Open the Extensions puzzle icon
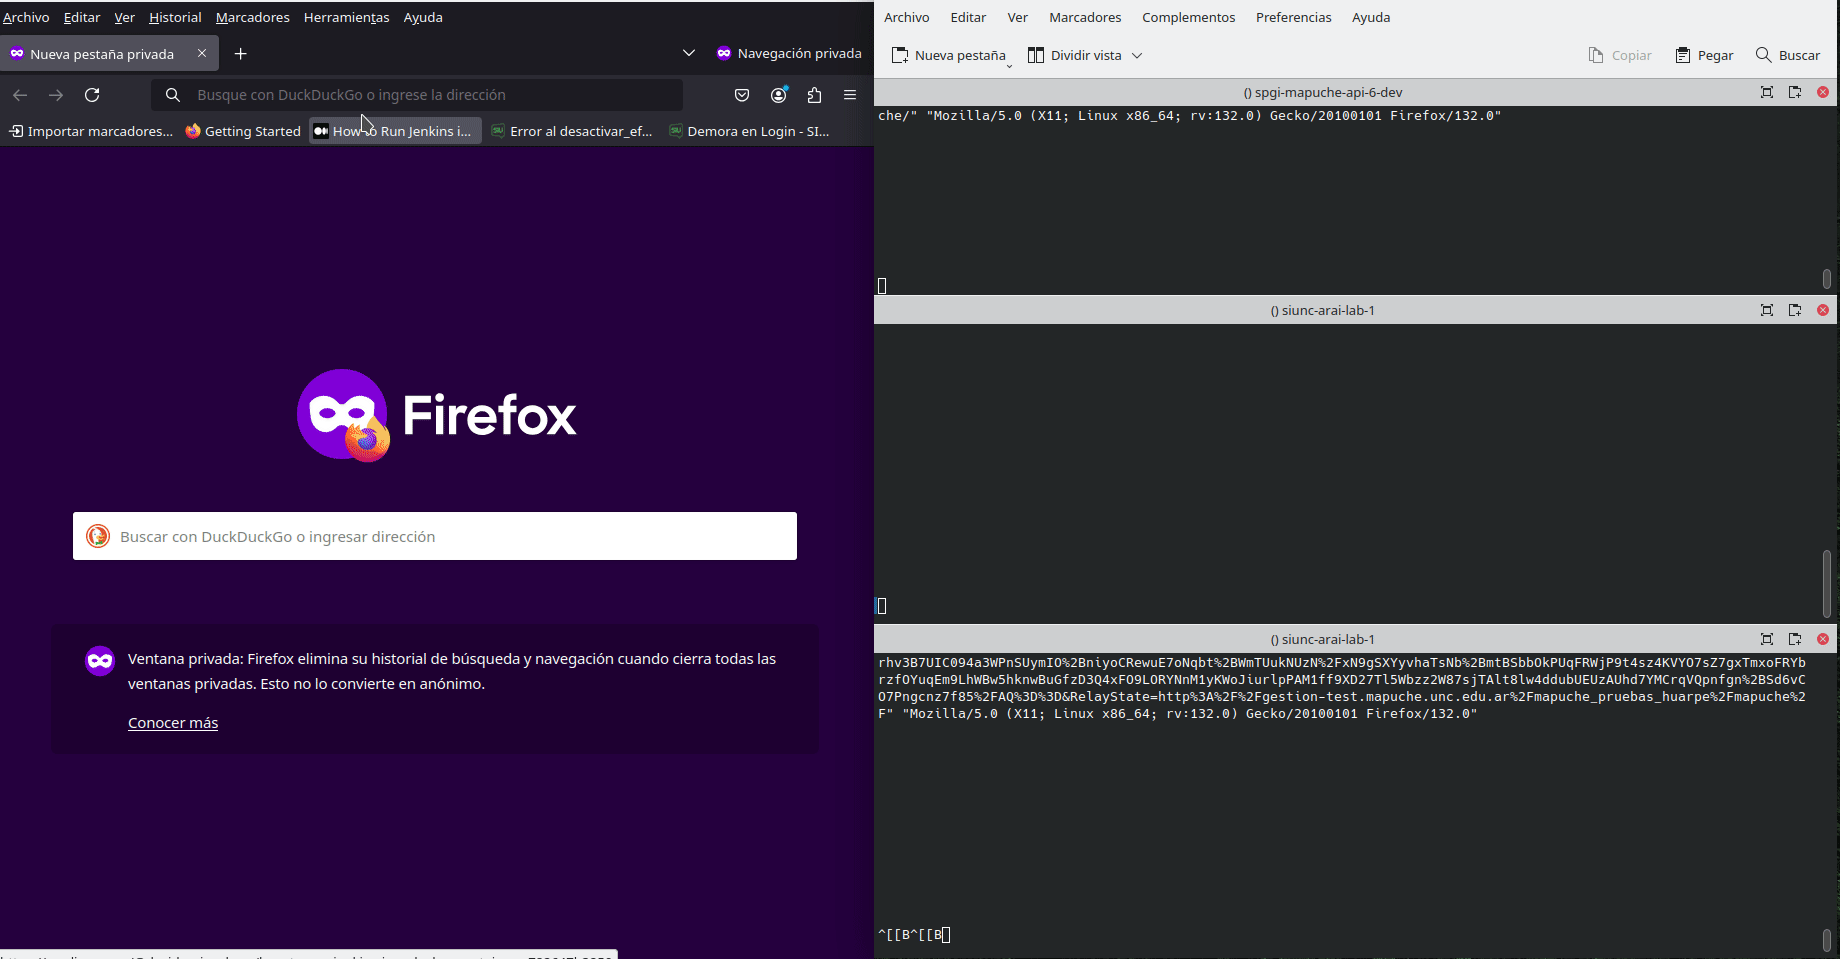 pos(814,95)
